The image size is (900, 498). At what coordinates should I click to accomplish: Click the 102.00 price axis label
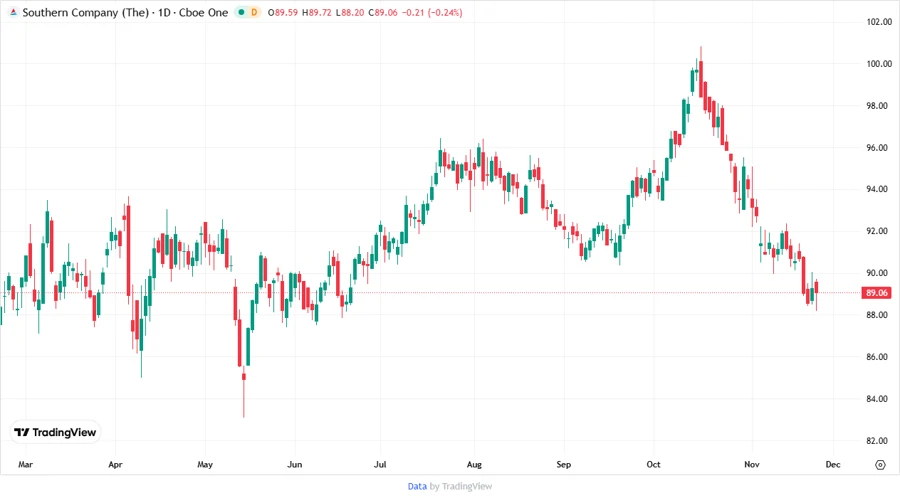(x=879, y=22)
